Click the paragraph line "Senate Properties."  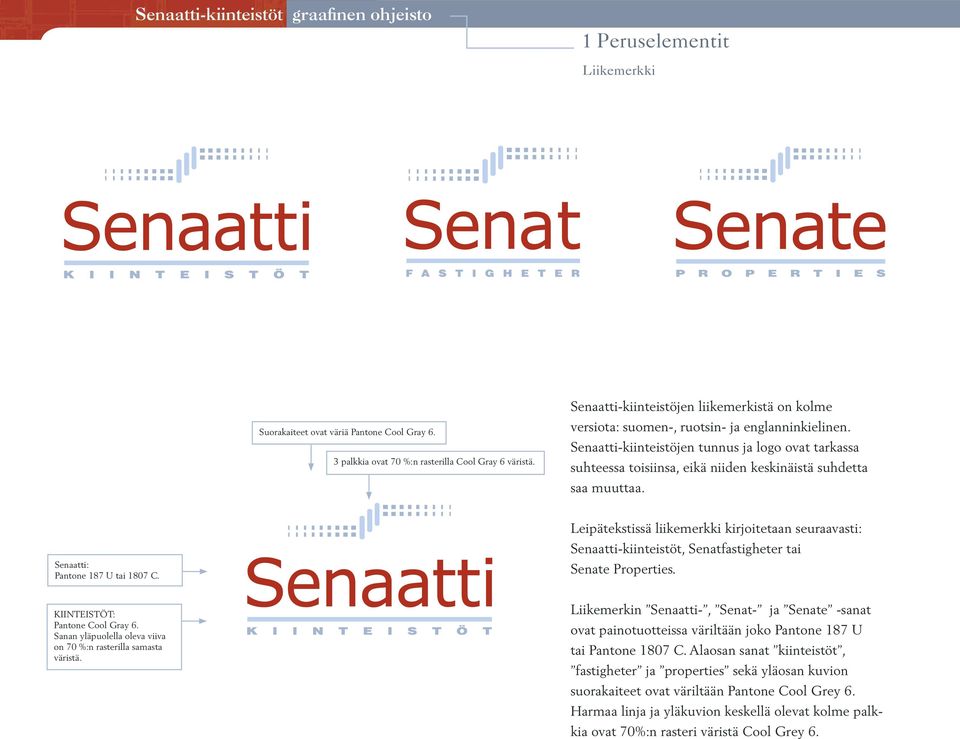[623, 569]
